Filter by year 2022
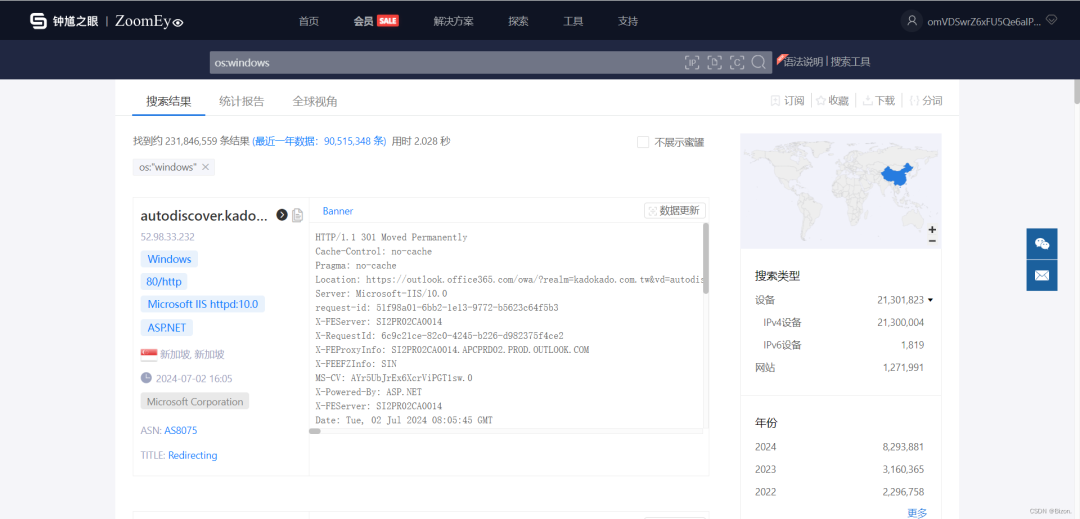This screenshot has width=1080, height=519. pyautogui.click(x=839, y=492)
